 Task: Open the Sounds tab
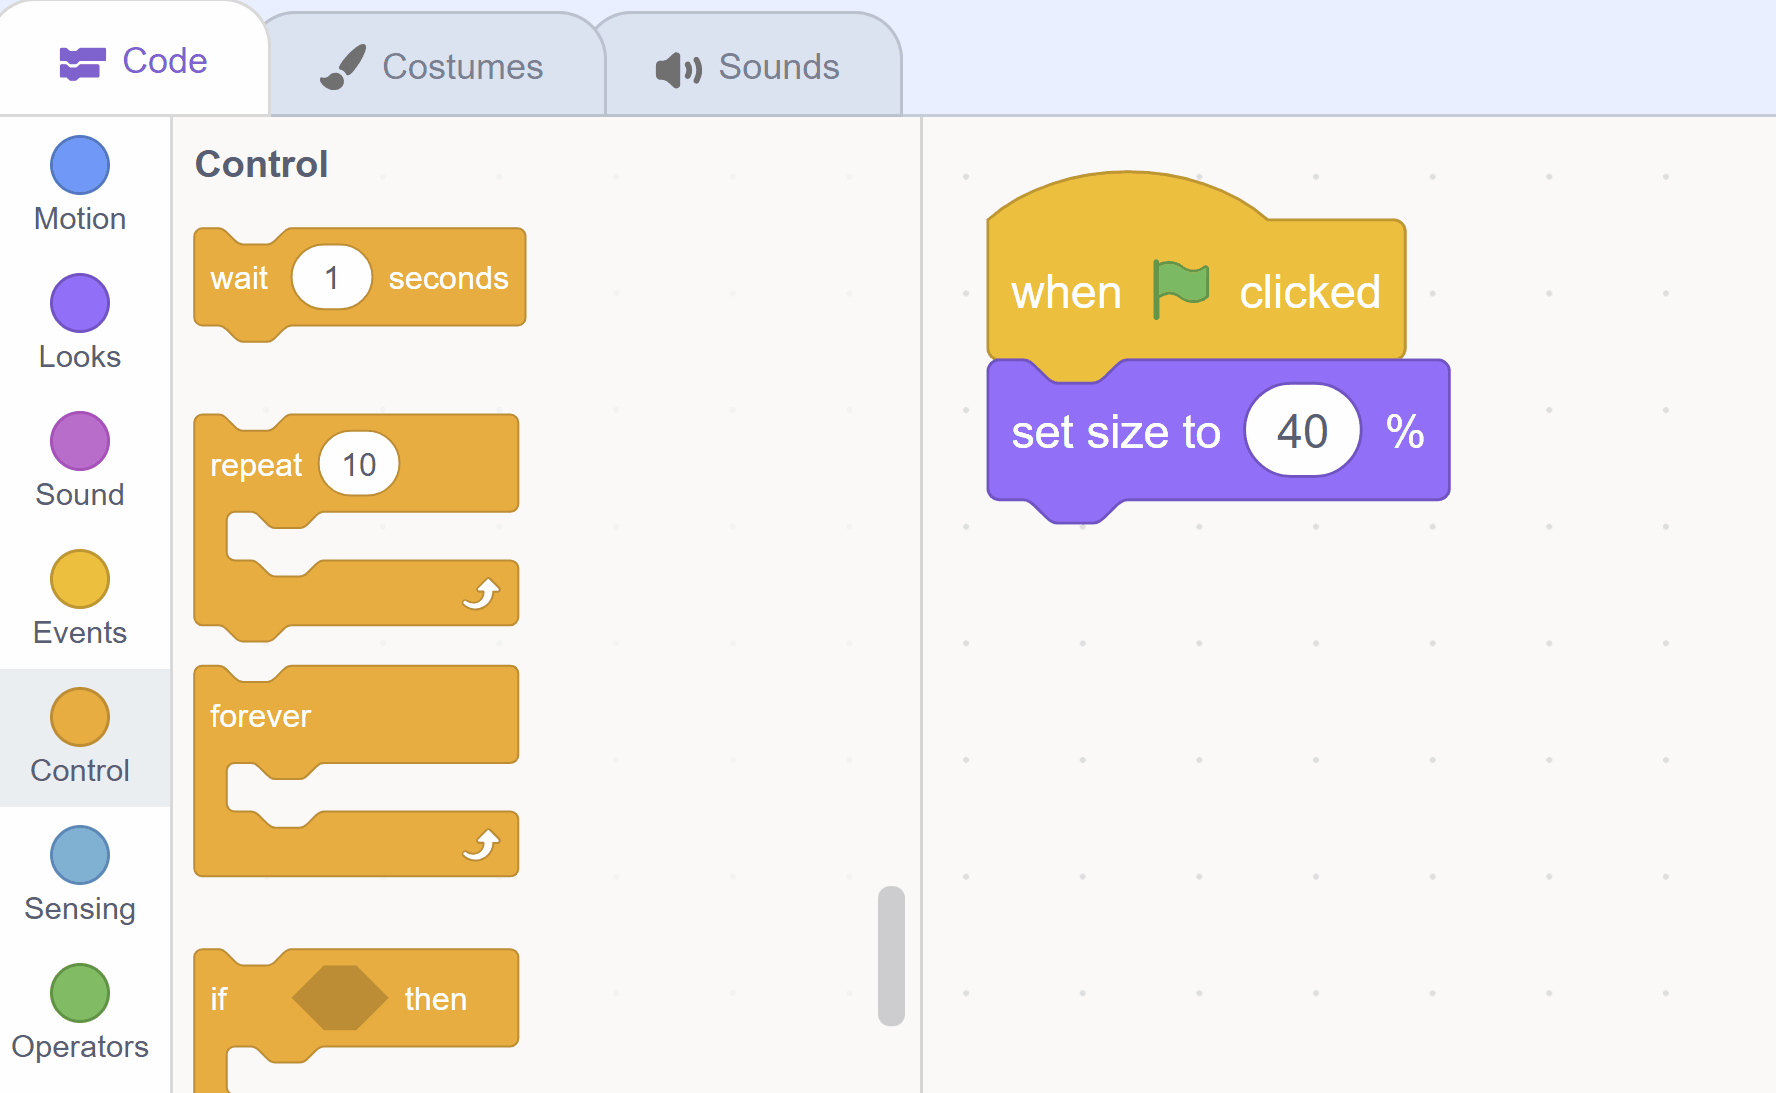[x=748, y=67]
